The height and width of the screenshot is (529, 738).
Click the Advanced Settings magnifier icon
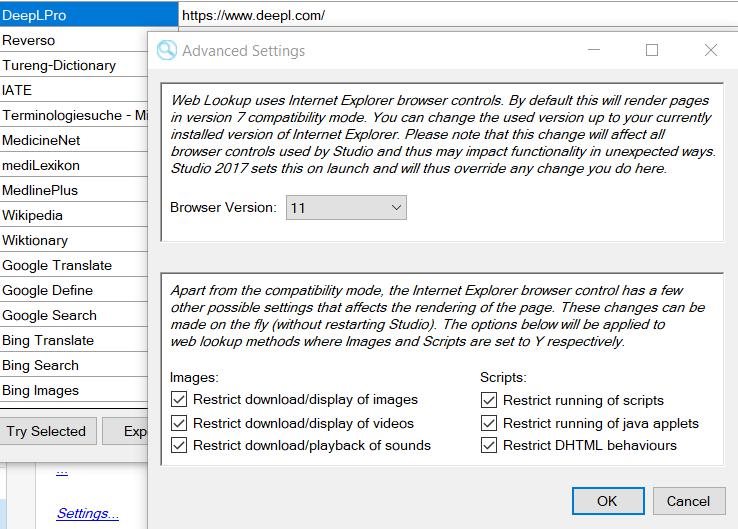pyautogui.click(x=167, y=50)
